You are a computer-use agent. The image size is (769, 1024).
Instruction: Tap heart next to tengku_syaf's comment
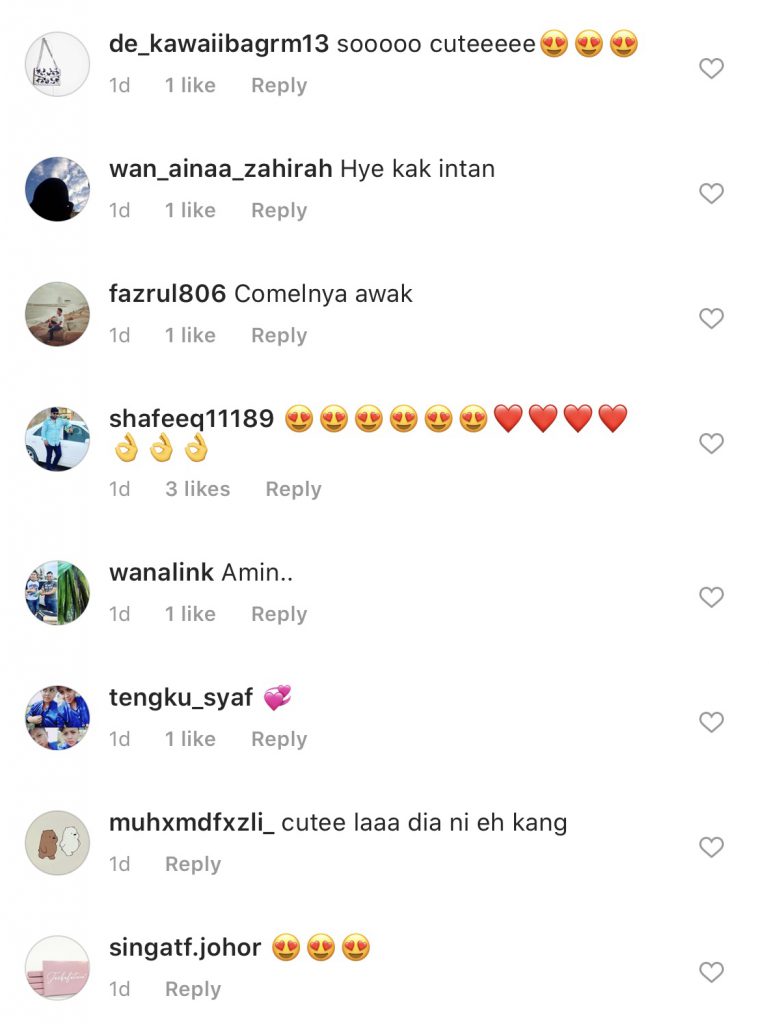click(711, 722)
